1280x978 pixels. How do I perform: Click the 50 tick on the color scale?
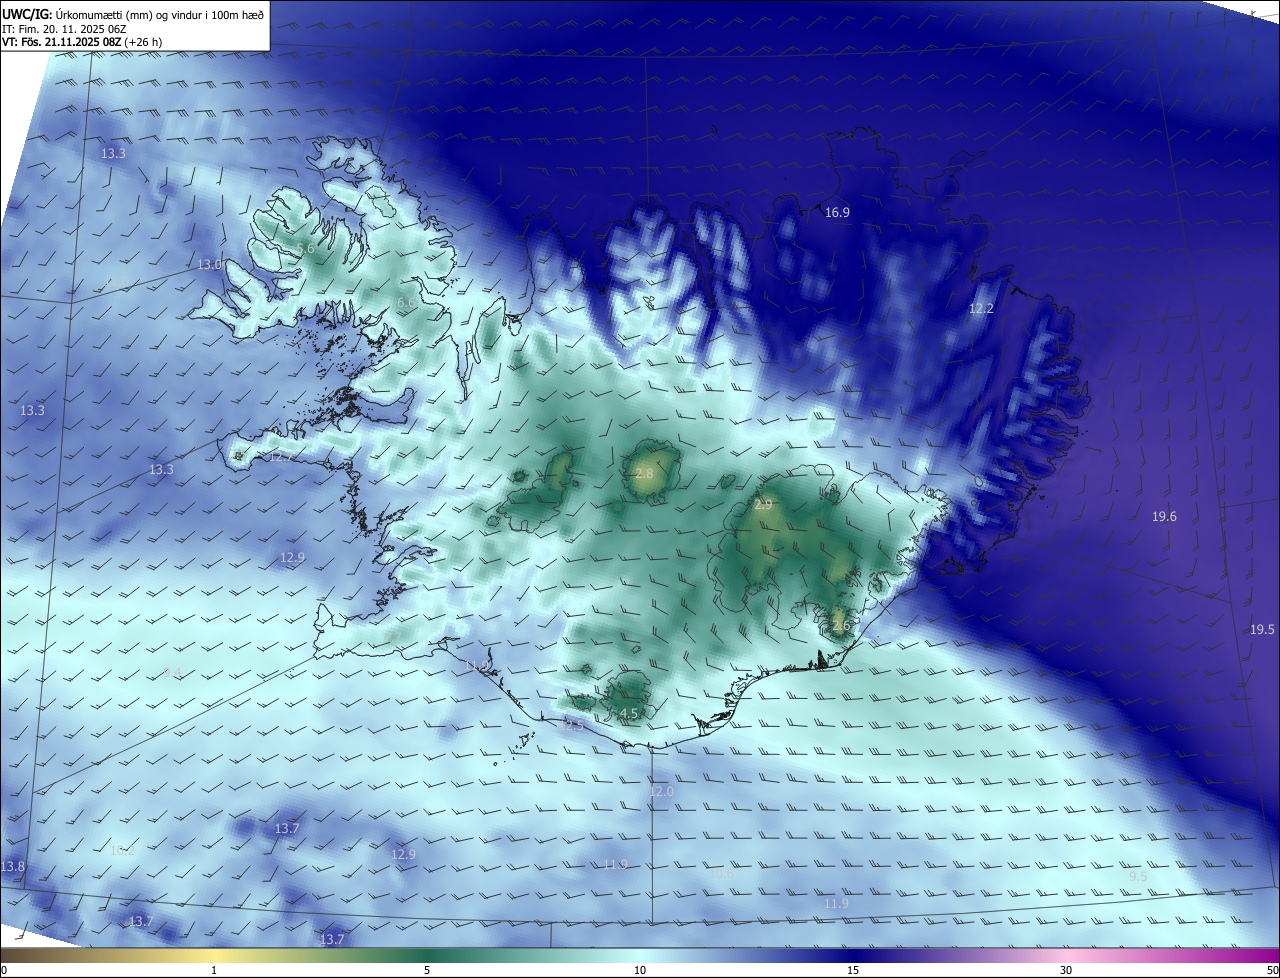pos(1272,970)
